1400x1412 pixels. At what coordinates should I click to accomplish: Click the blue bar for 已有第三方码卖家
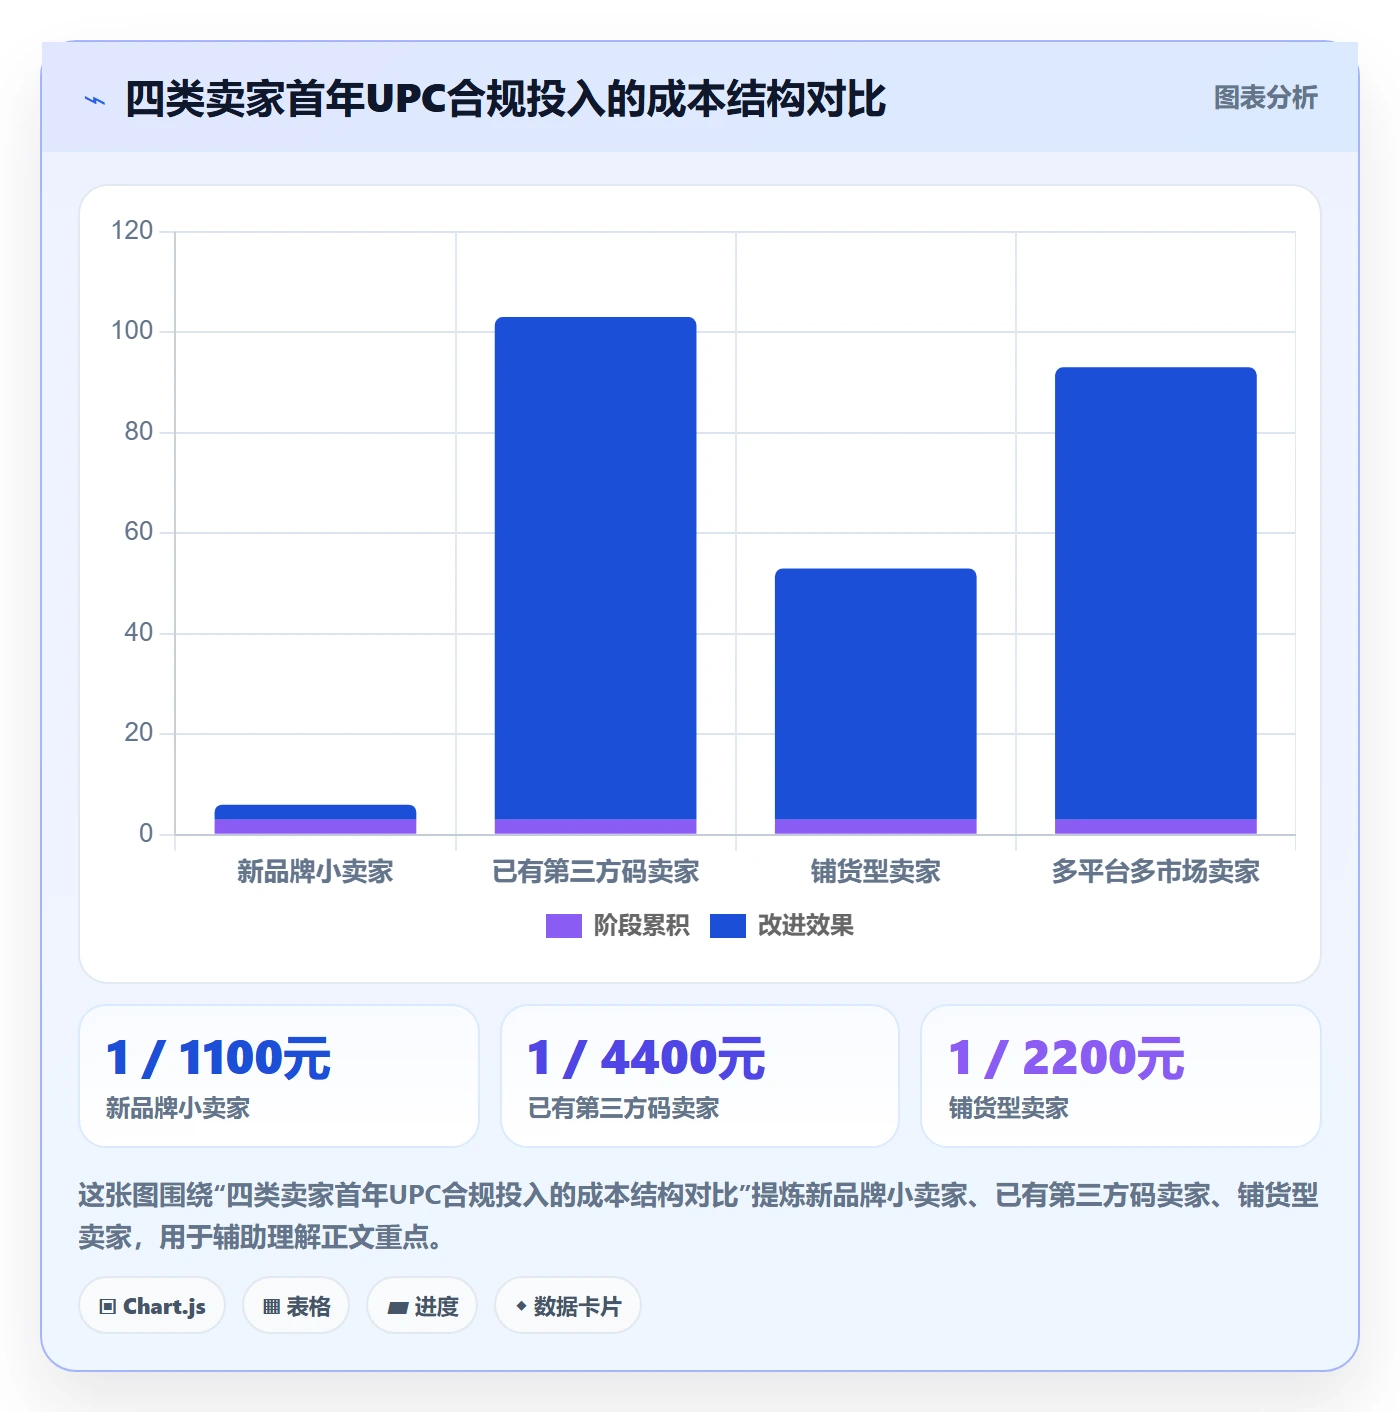coord(596,568)
